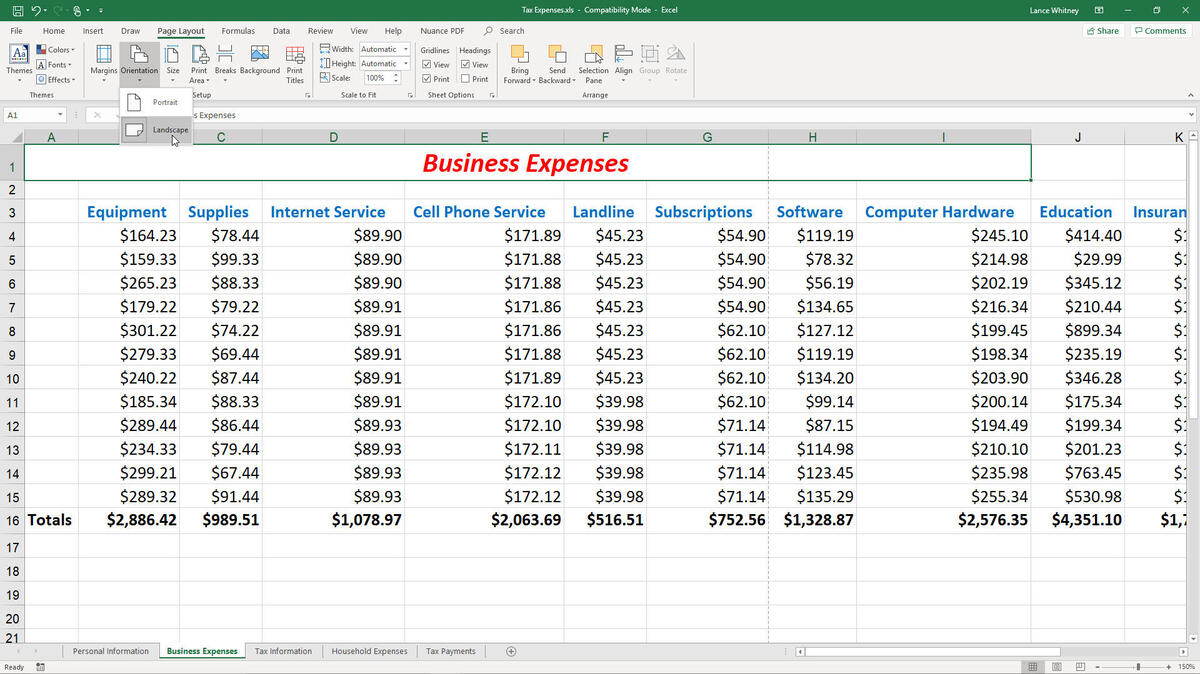1200x674 pixels.
Task: Switch to the Household Expenses sheet tab
Action: [x=369, y=651]
